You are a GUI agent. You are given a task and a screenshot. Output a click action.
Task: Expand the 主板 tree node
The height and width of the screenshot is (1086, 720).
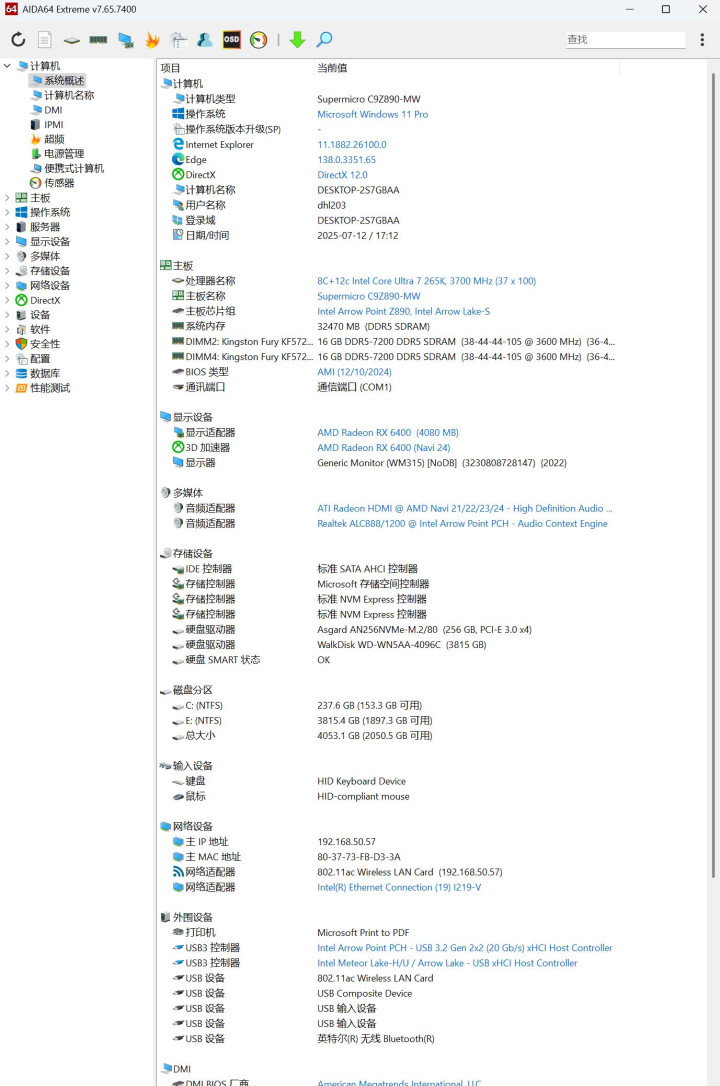[7, 197]
